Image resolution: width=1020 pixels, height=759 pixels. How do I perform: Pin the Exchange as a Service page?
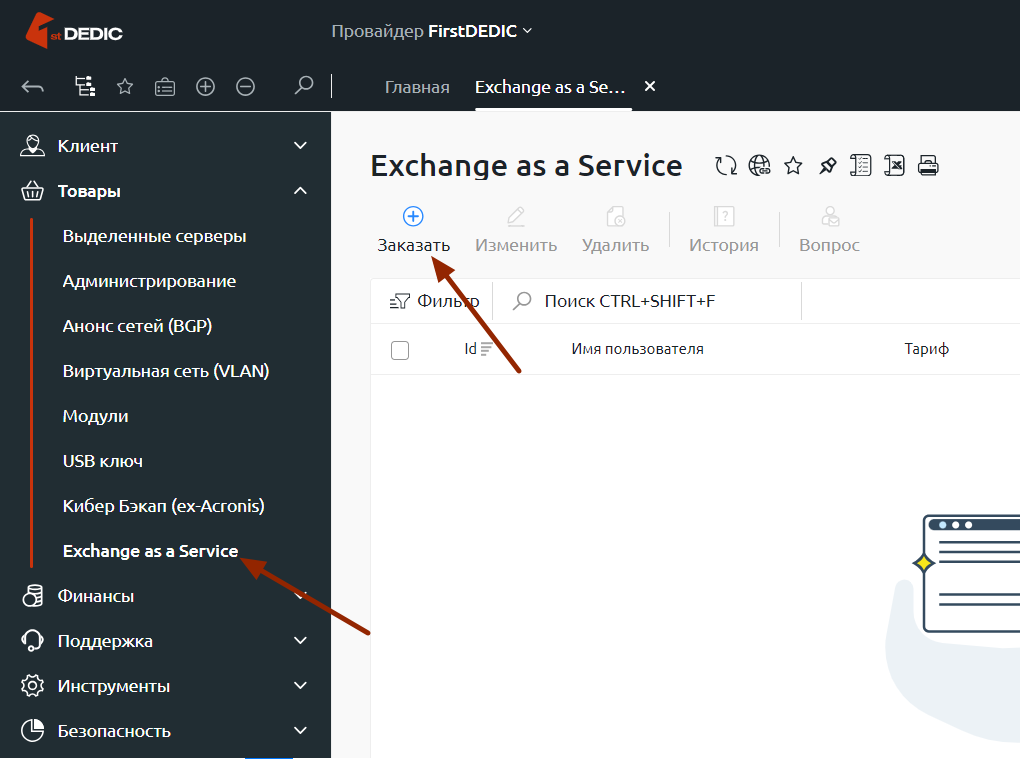(x=827, y=166)
